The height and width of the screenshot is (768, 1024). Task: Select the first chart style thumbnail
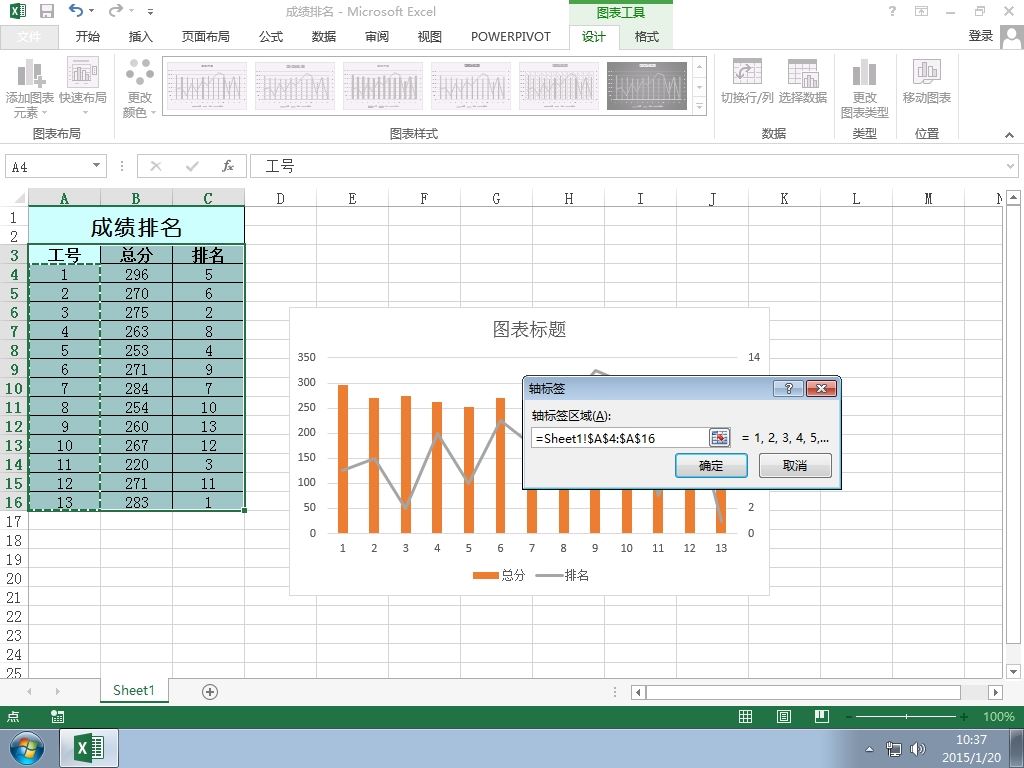coord(207,86)
